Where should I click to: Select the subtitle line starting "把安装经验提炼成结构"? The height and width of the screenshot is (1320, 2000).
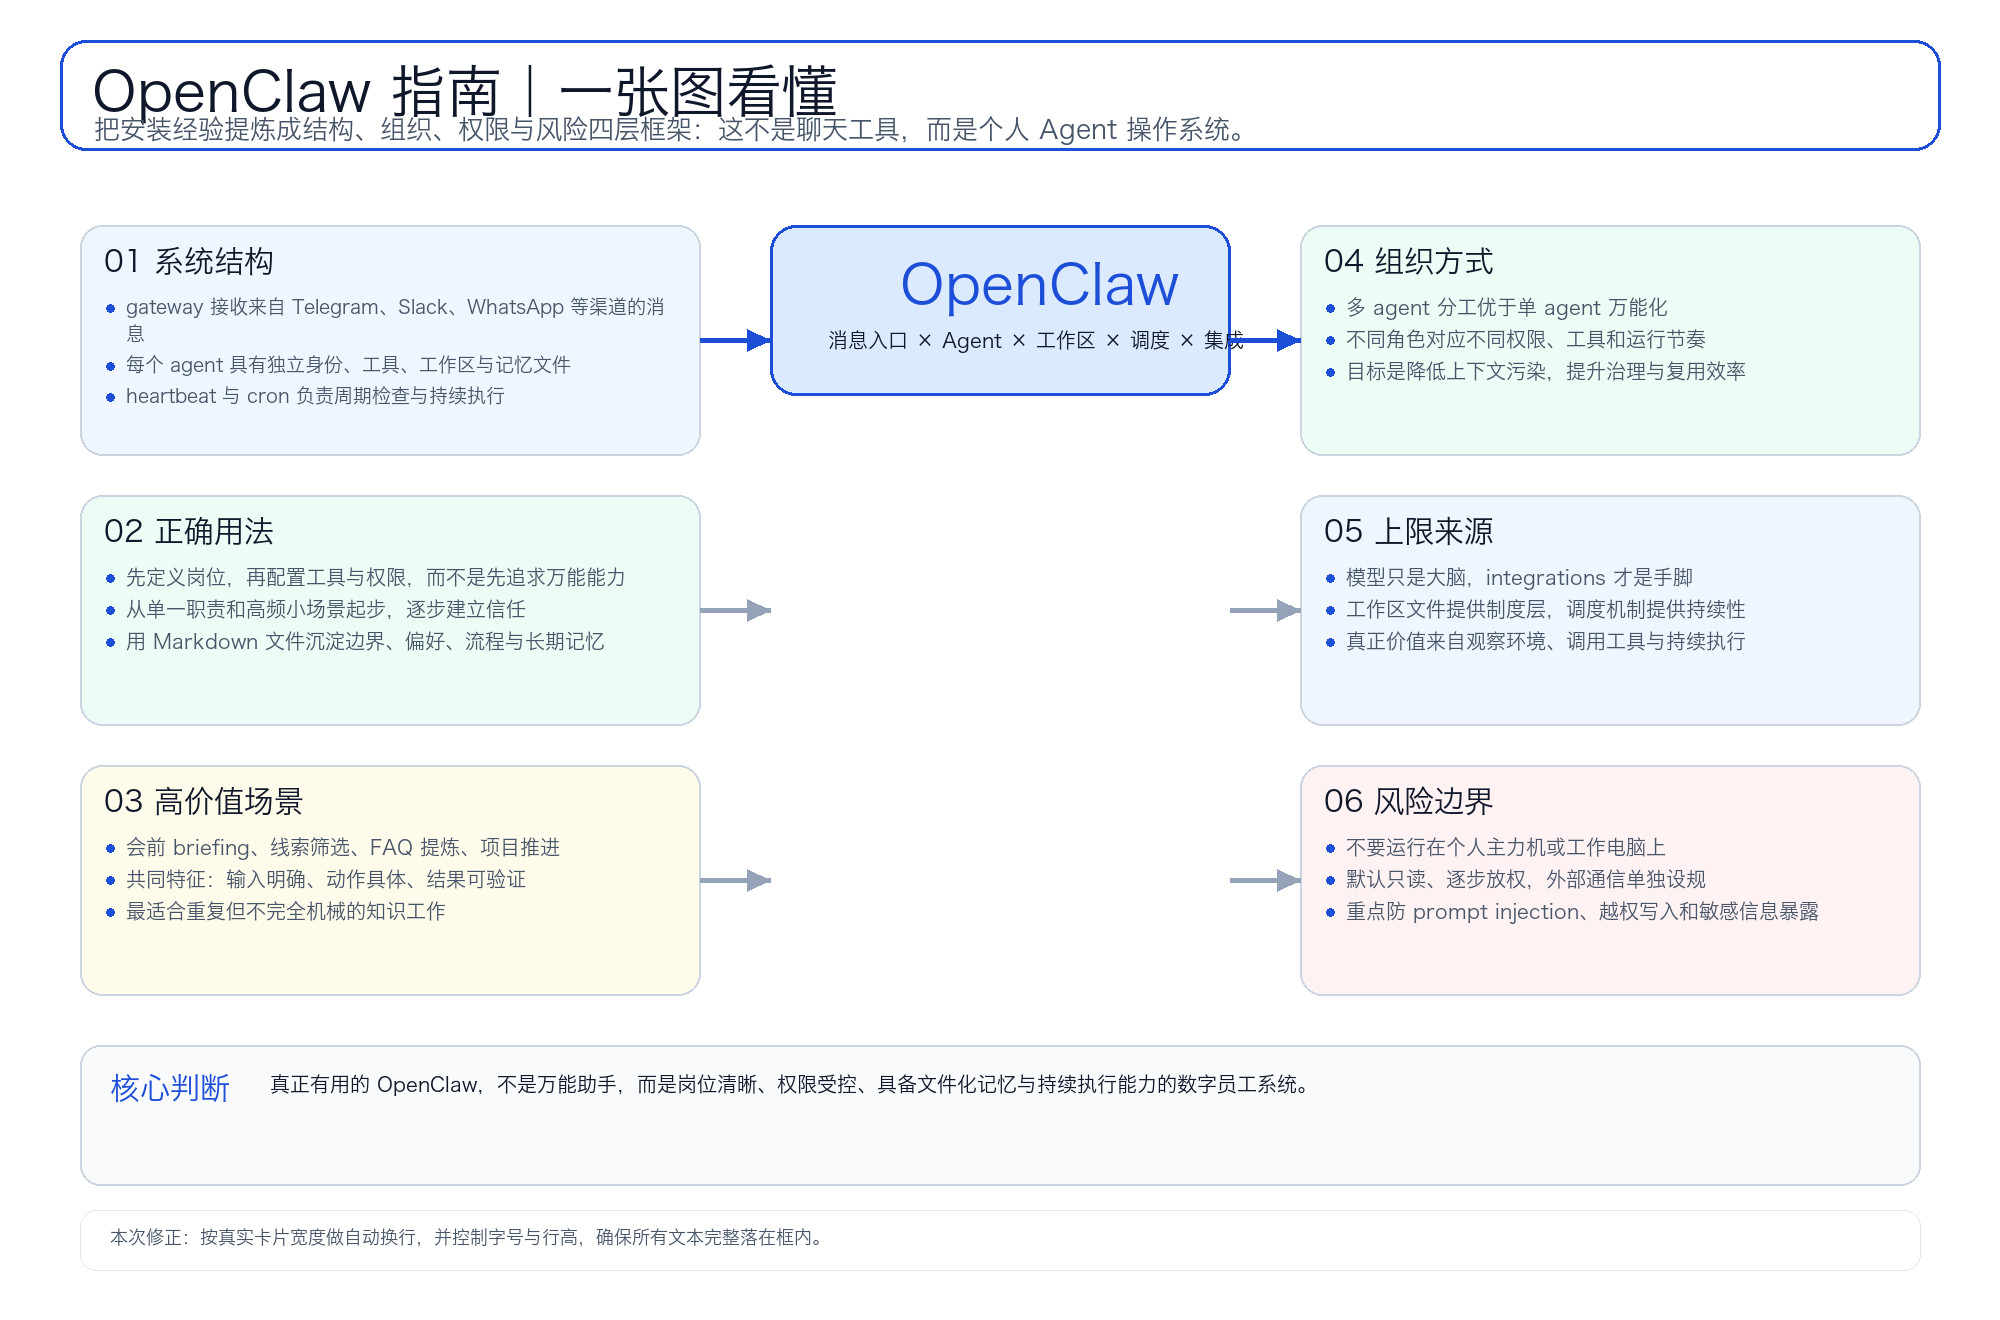[670, 130]
